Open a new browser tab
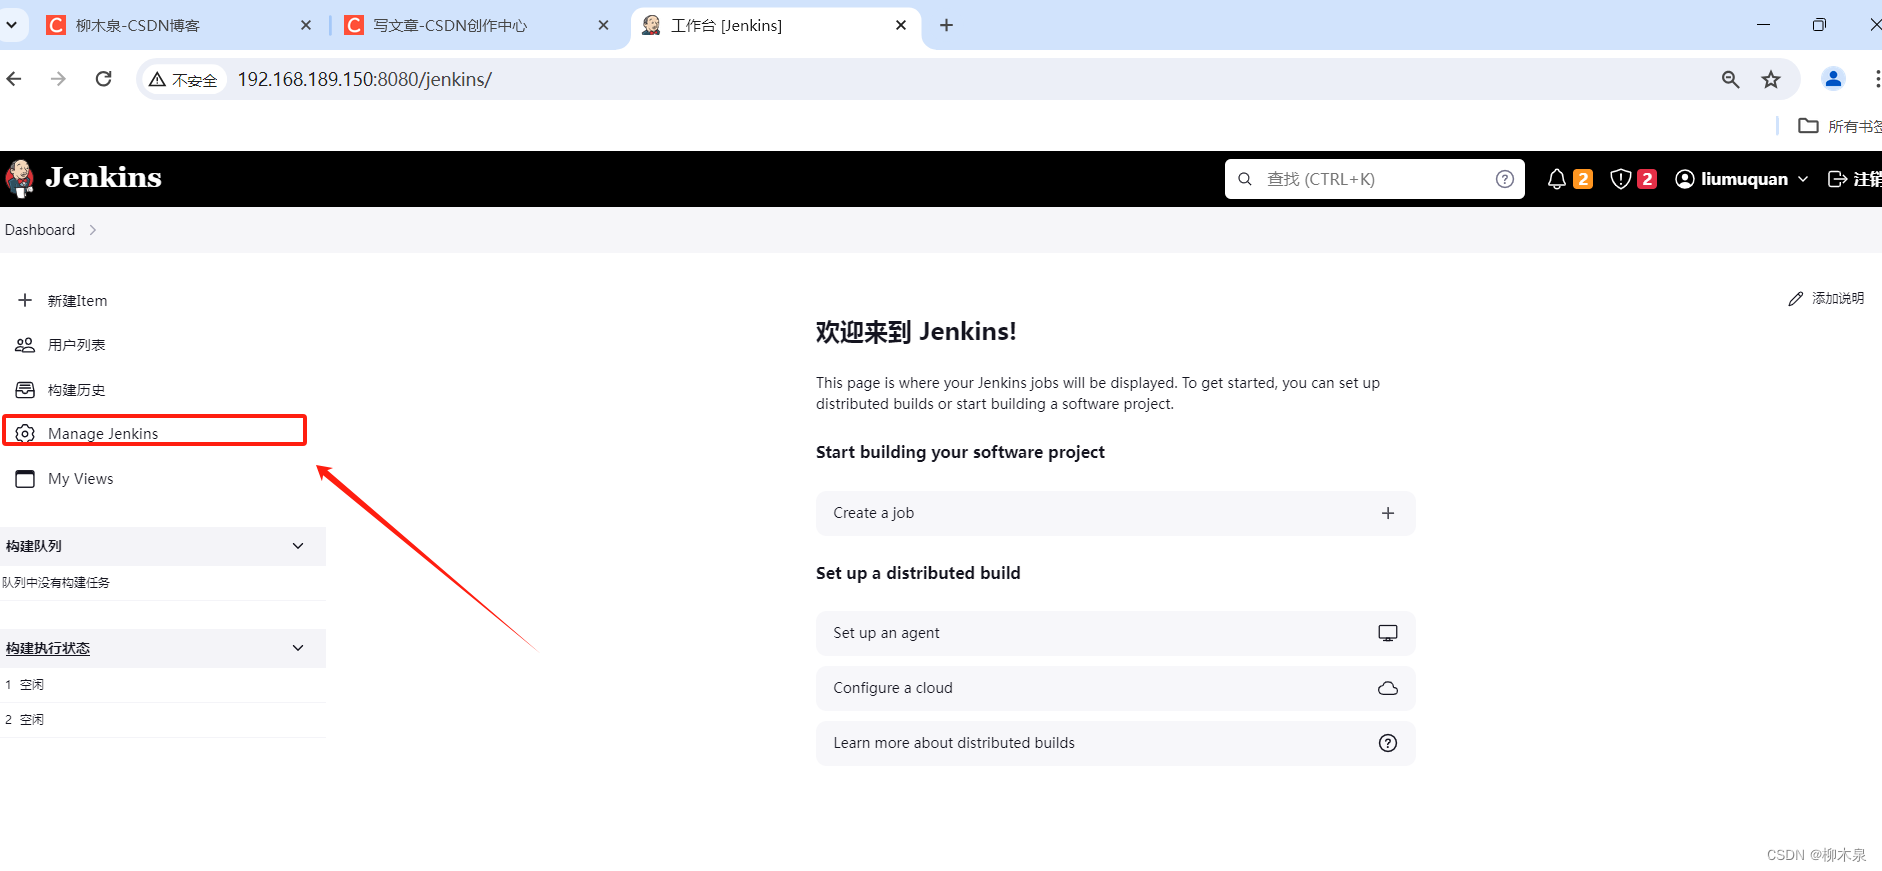 [946, 25]
